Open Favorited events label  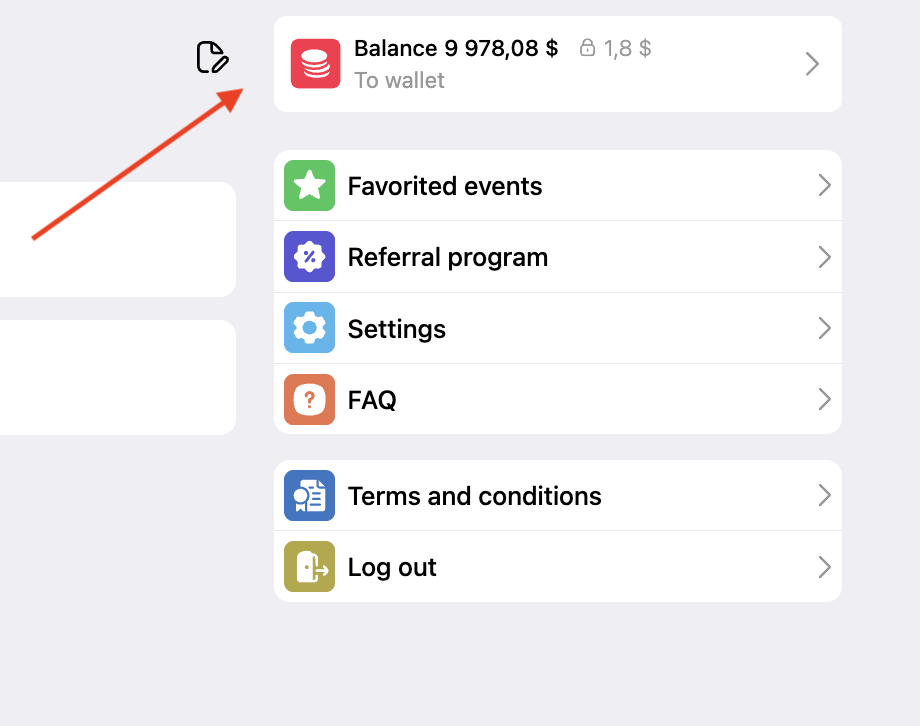click(x=444, y=186)
